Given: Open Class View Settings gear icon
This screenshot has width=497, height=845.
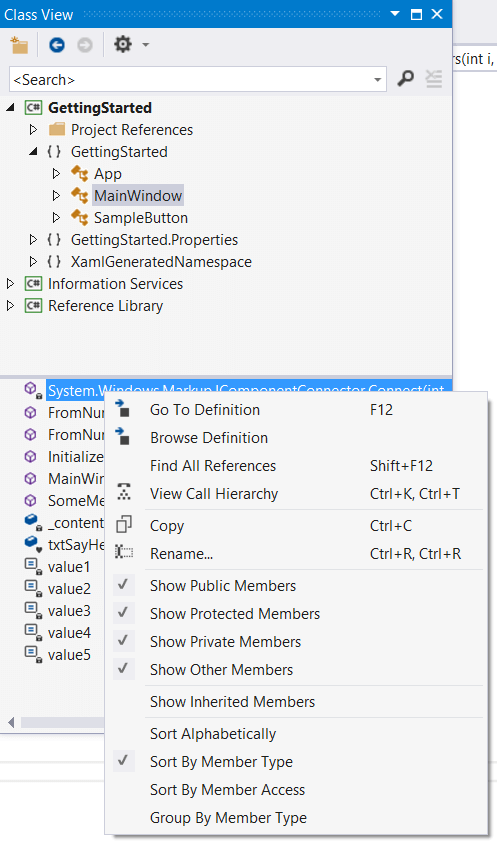Looking at the screenshot, I should pos(123,44).
